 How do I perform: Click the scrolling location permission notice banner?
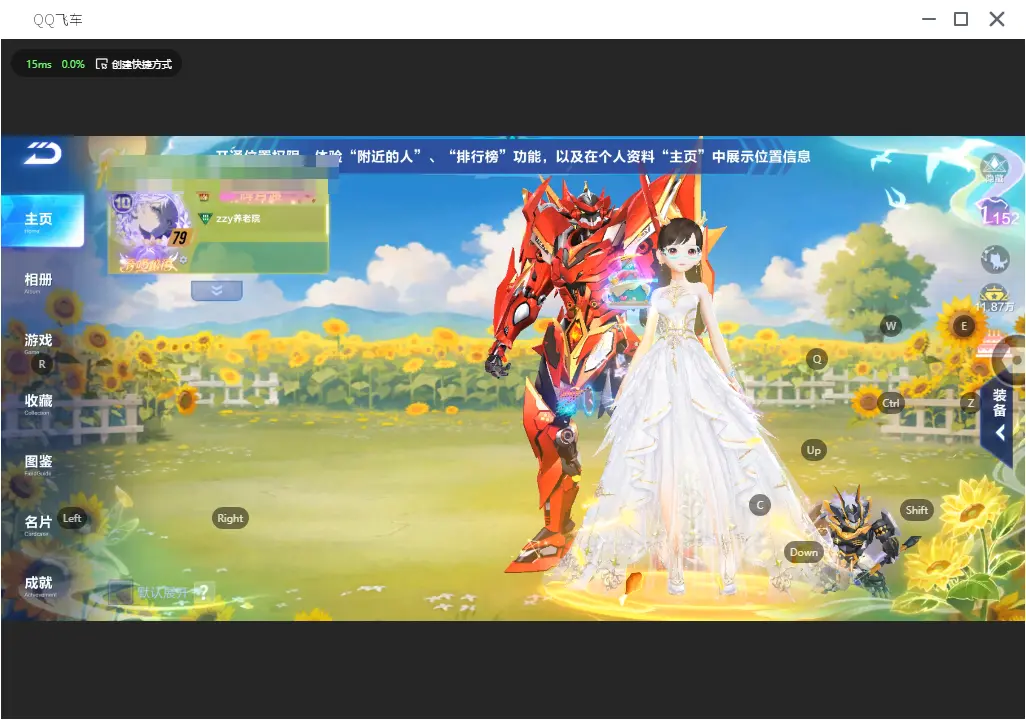point(512,156)
